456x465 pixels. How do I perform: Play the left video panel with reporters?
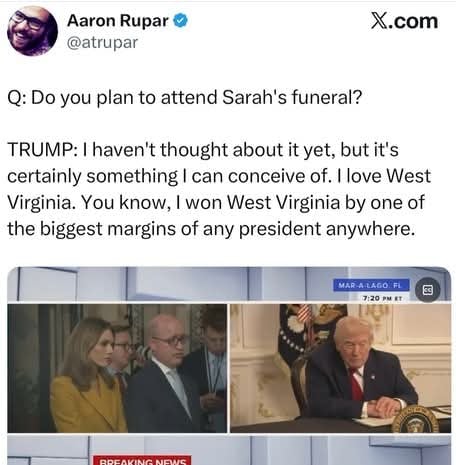tap(117, 368)
